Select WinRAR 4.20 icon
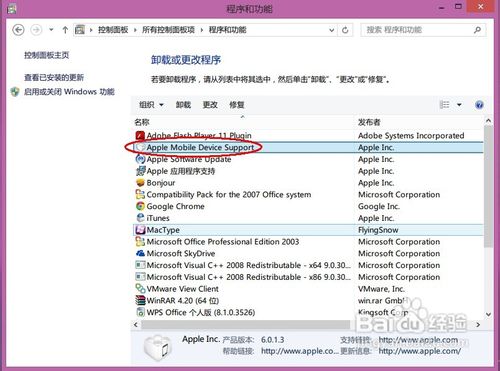The image size is (500, 371). (x=140, y=301)
